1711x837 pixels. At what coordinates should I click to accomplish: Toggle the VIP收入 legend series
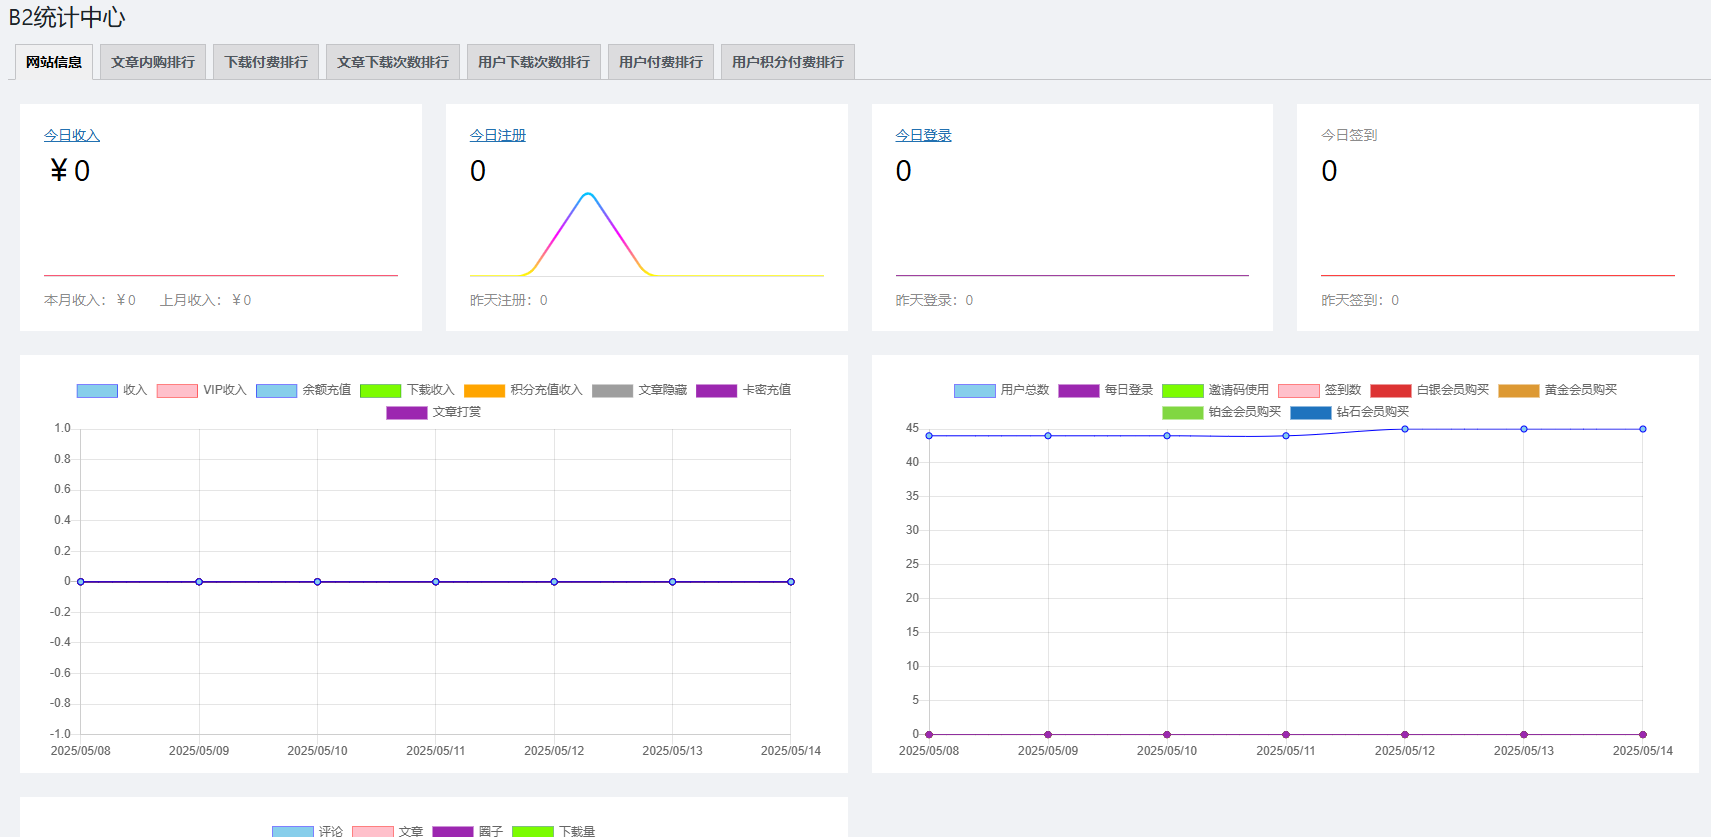click(201, 390)
